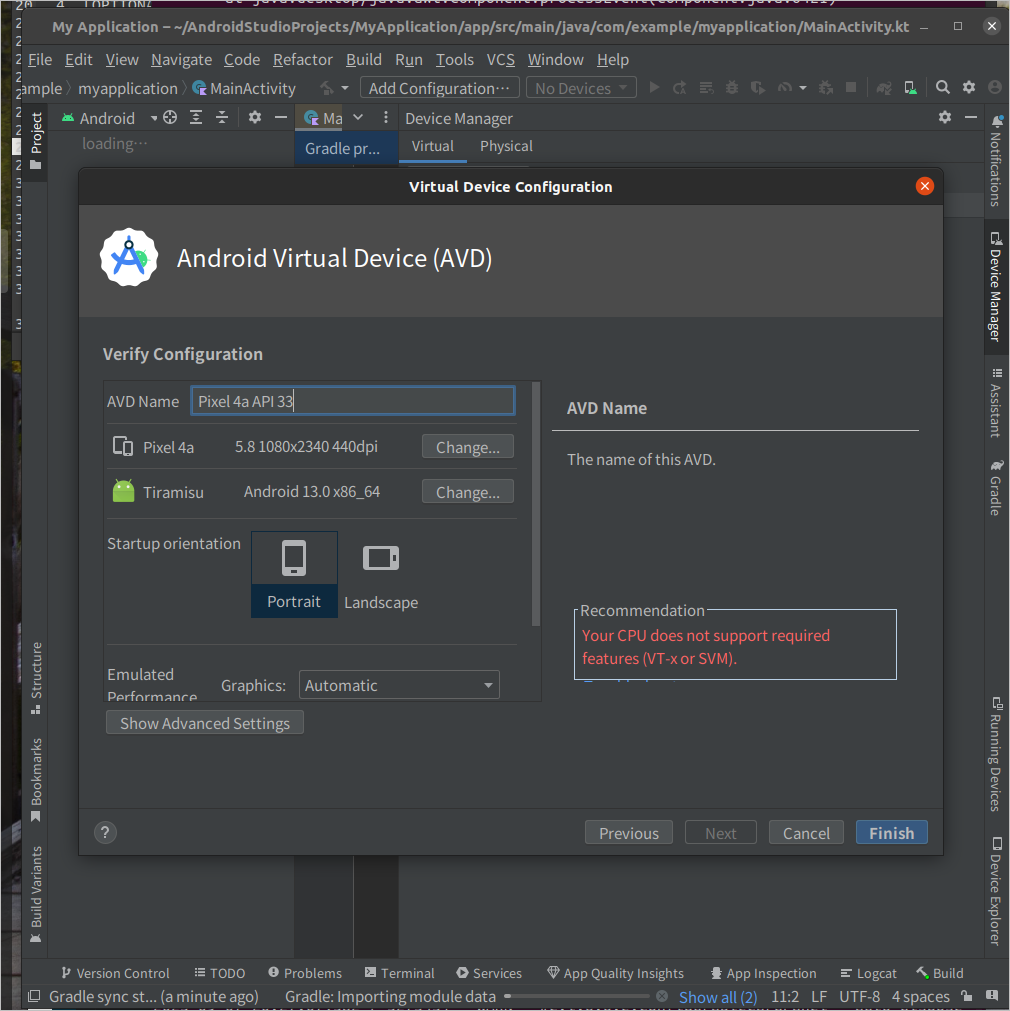Open the No Devices dropdown
Screen dimensions: 1010x1011
[x=581, y=88]
